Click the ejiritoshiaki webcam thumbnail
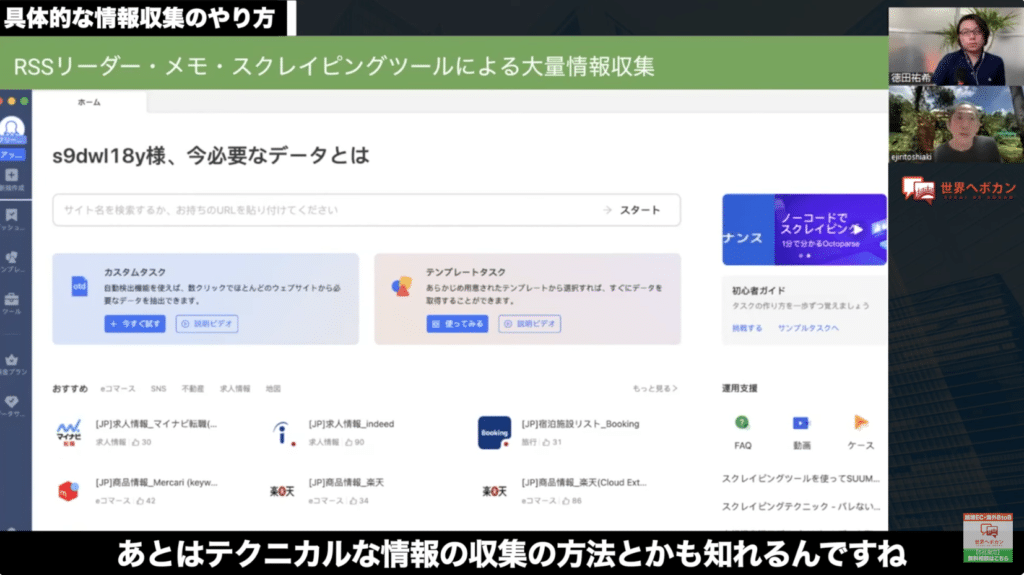 956,124
